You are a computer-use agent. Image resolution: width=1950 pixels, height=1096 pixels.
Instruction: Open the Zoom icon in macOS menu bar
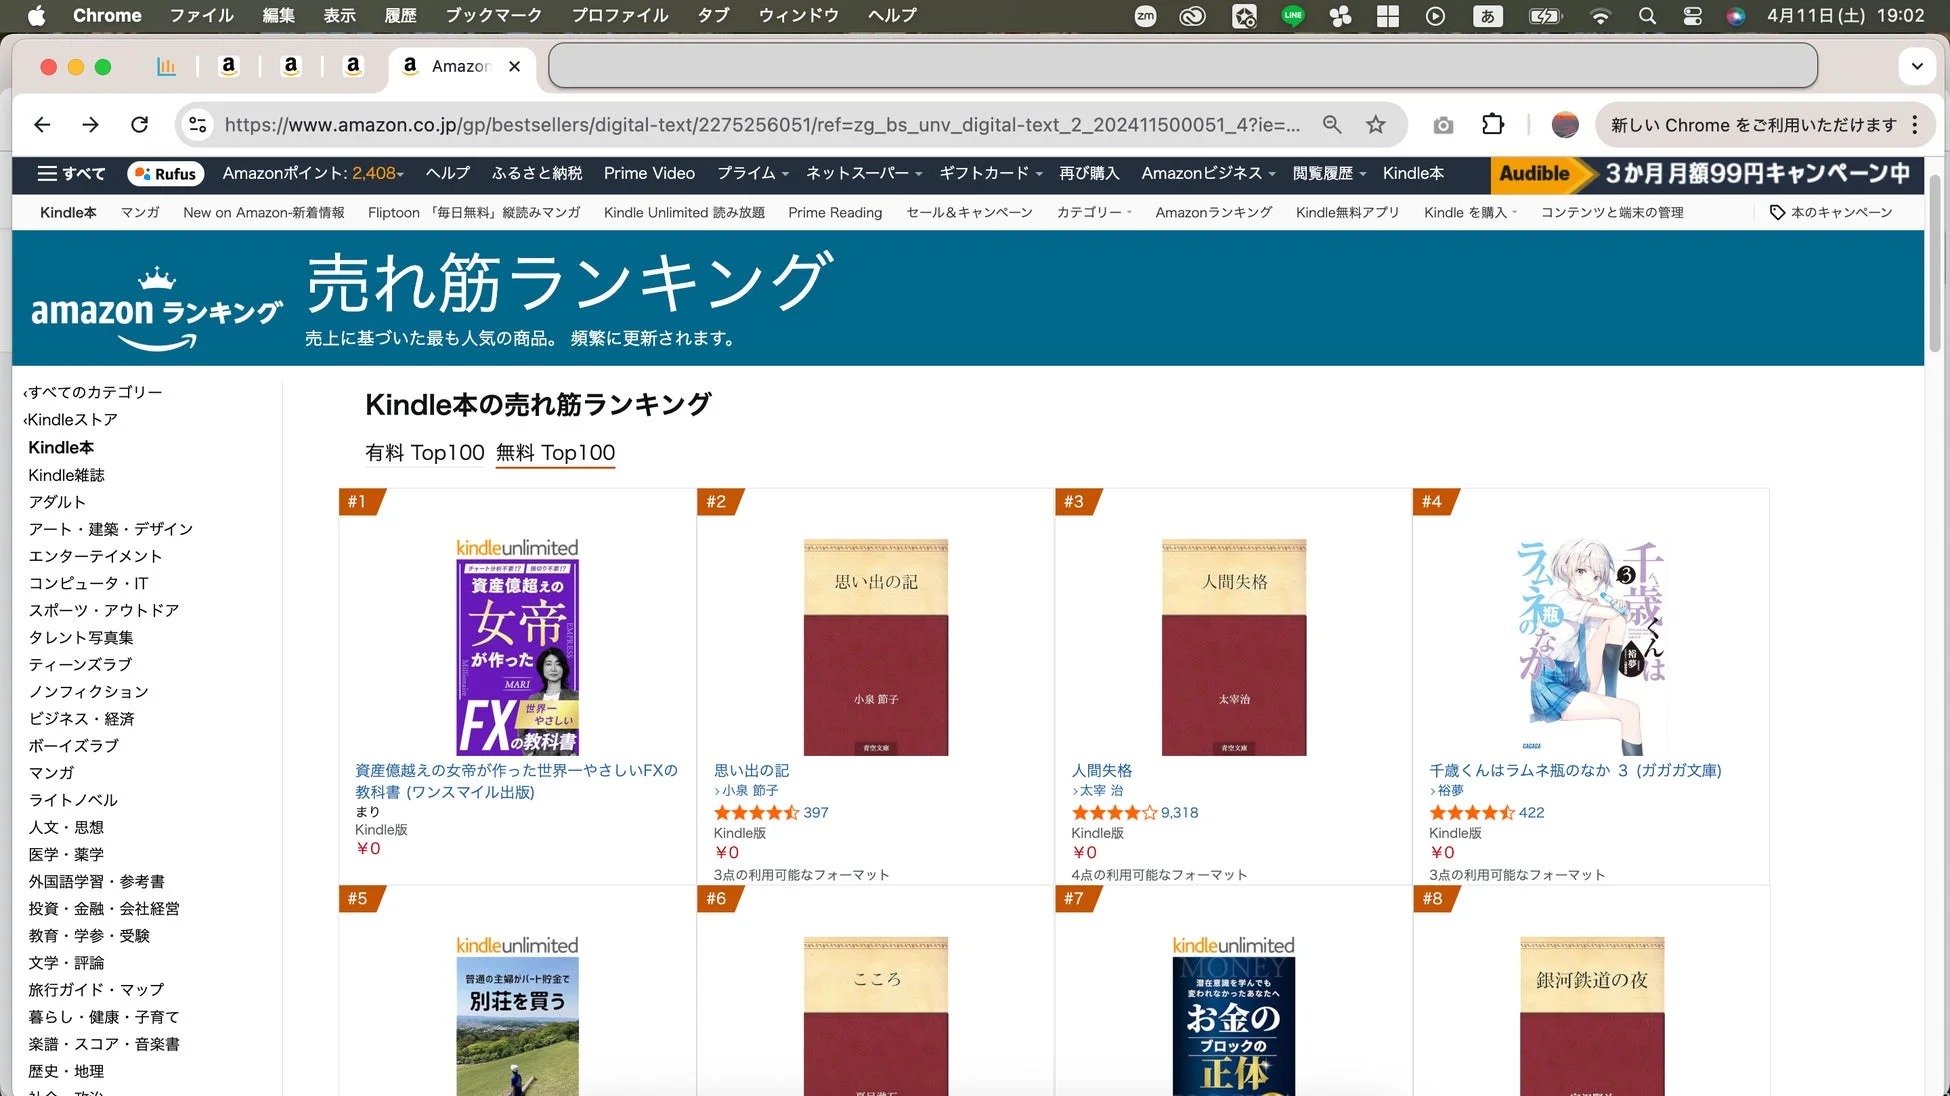(x=1146, y=16)
